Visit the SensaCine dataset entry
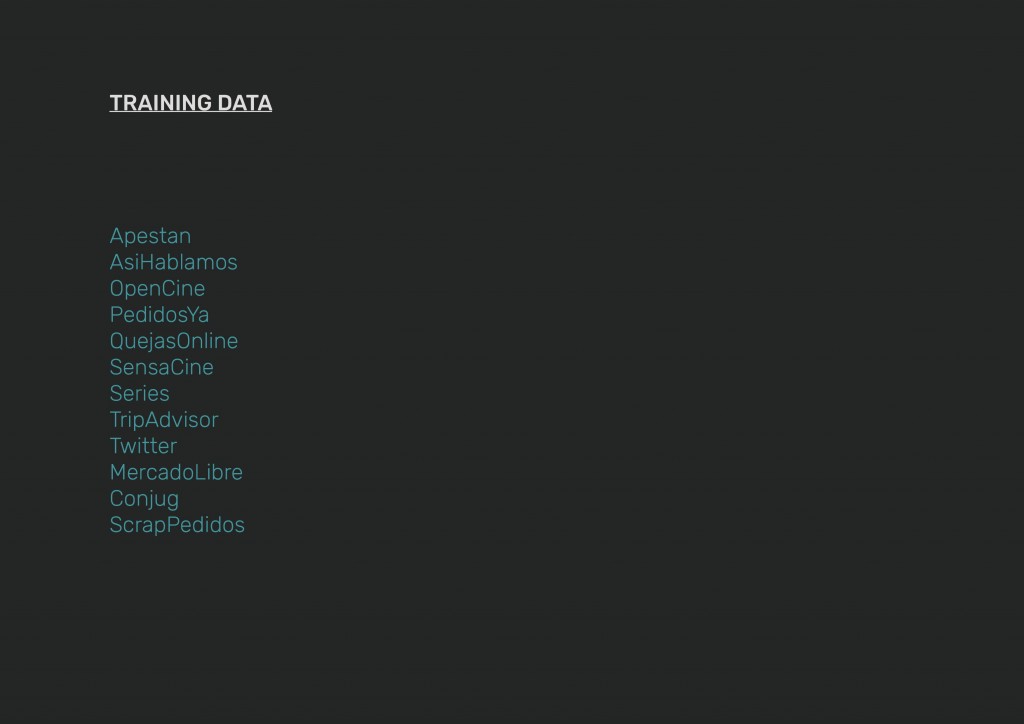Viewport: 1024px width, 724px height. click(x=161, y=367)
